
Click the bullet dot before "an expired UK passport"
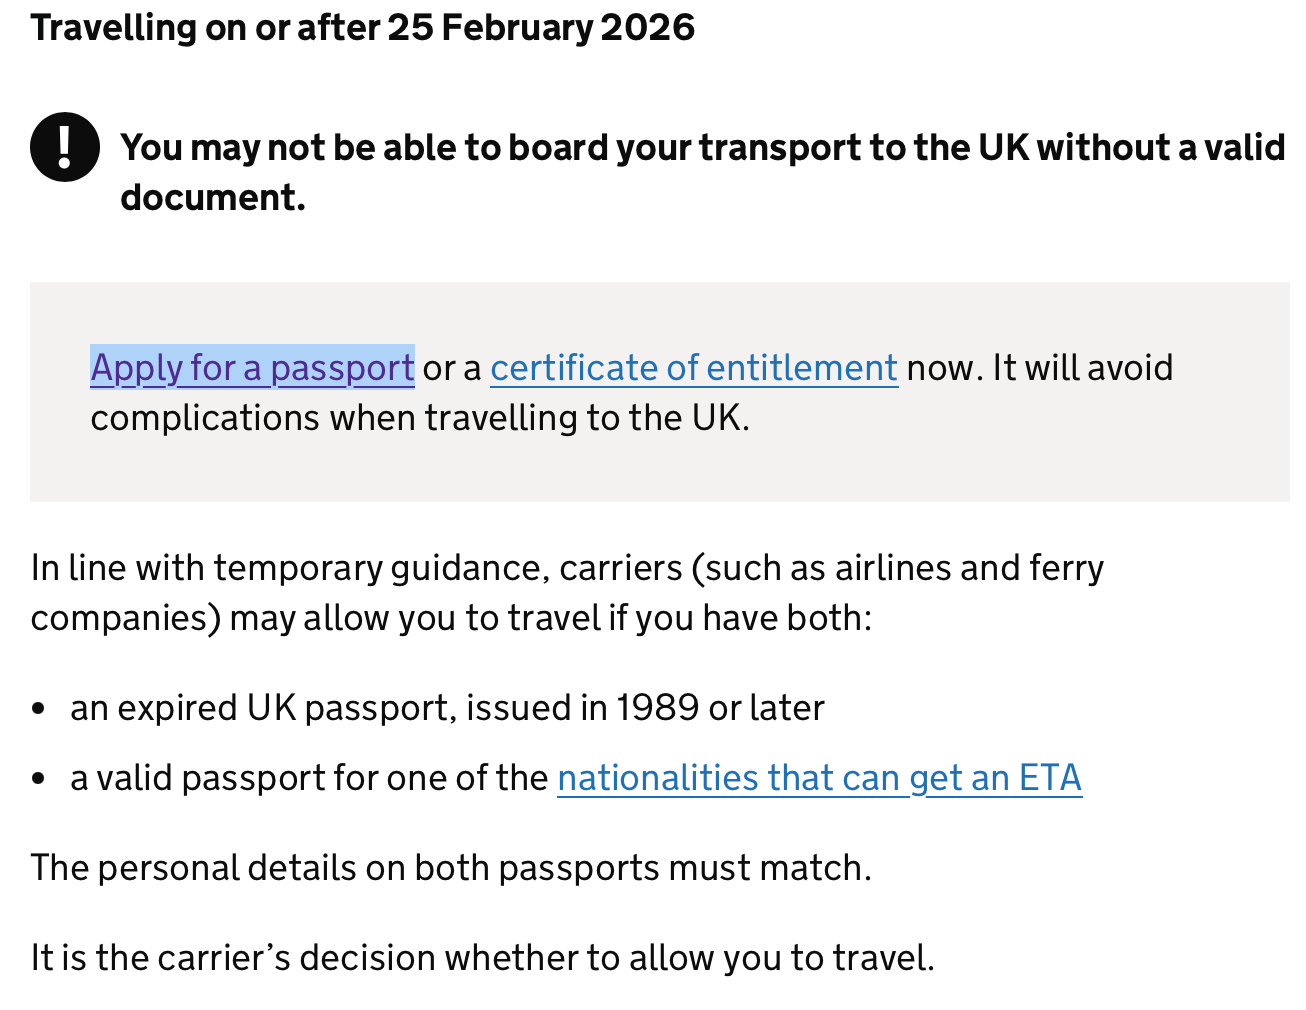pos(39,709)
